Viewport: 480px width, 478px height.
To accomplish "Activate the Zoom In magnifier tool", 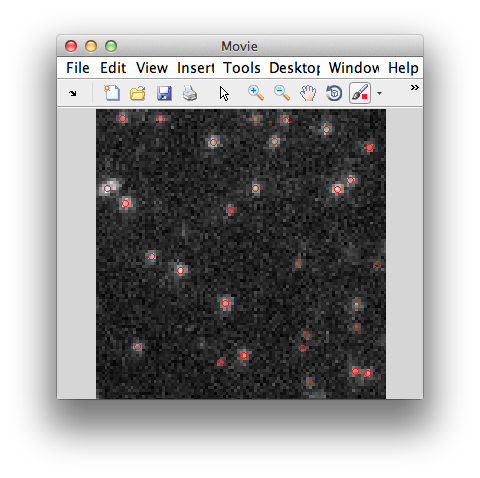I will pos(256,93).
